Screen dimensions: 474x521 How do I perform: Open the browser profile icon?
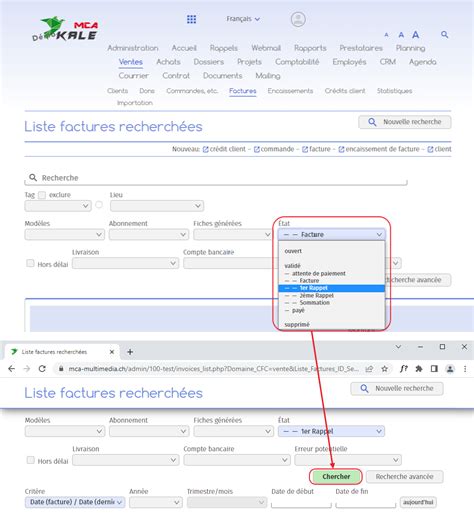point(450,369)
